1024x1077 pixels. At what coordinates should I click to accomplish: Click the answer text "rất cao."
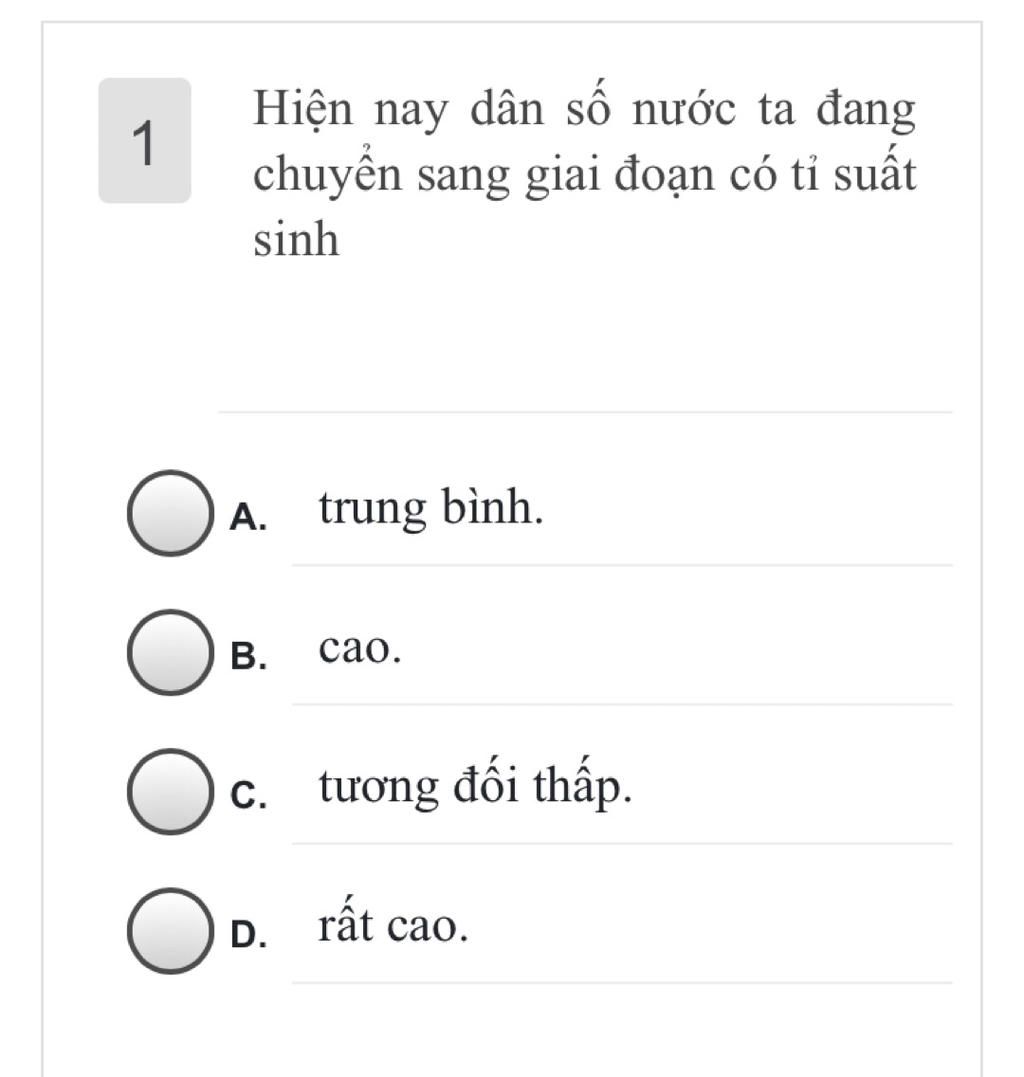(x=394, y=927)
